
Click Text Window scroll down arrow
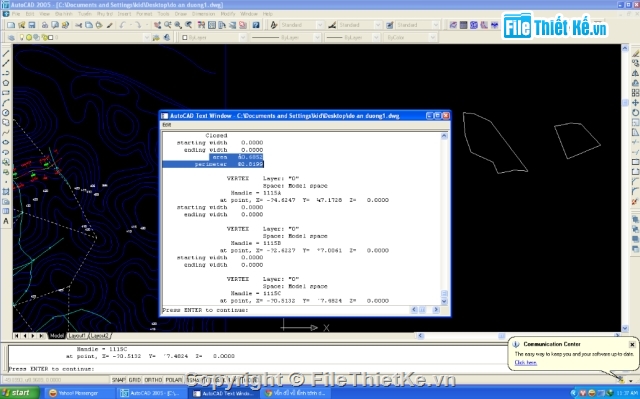pos(444,301)
